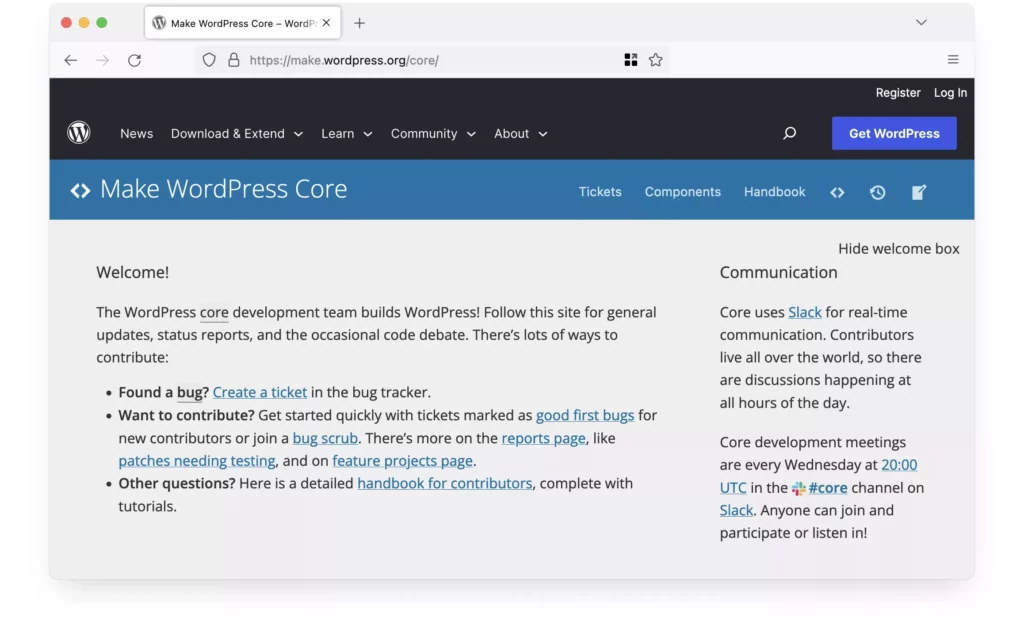The width and height of the screenshot is (1024, 617).
Task: Select the Make WordPress Core browser tab
Action: pyautogui.click(x=242, y=23)
